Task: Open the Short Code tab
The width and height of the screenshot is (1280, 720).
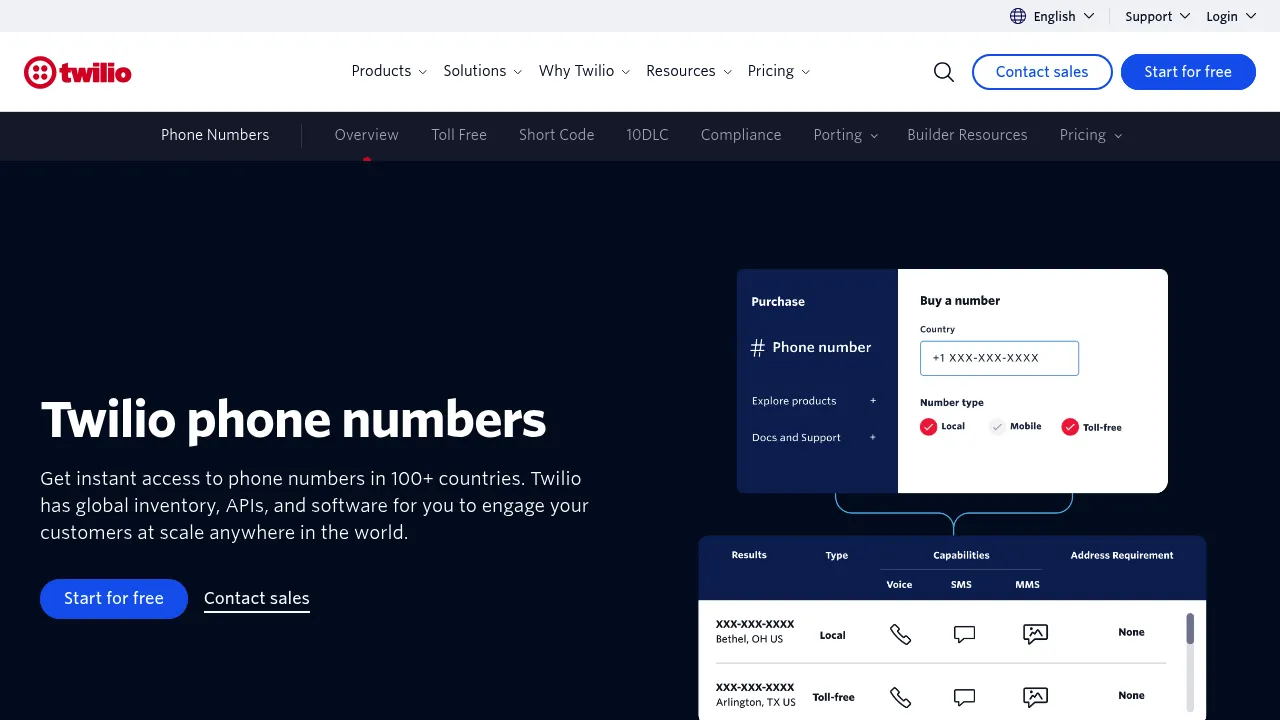Action: click(557, 135)
